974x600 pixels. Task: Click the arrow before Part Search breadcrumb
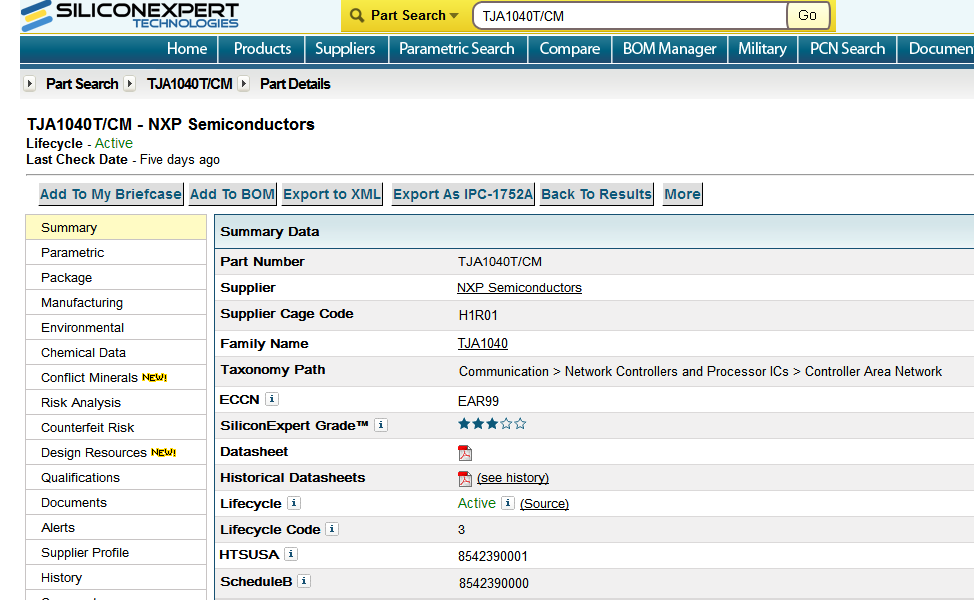29,83
